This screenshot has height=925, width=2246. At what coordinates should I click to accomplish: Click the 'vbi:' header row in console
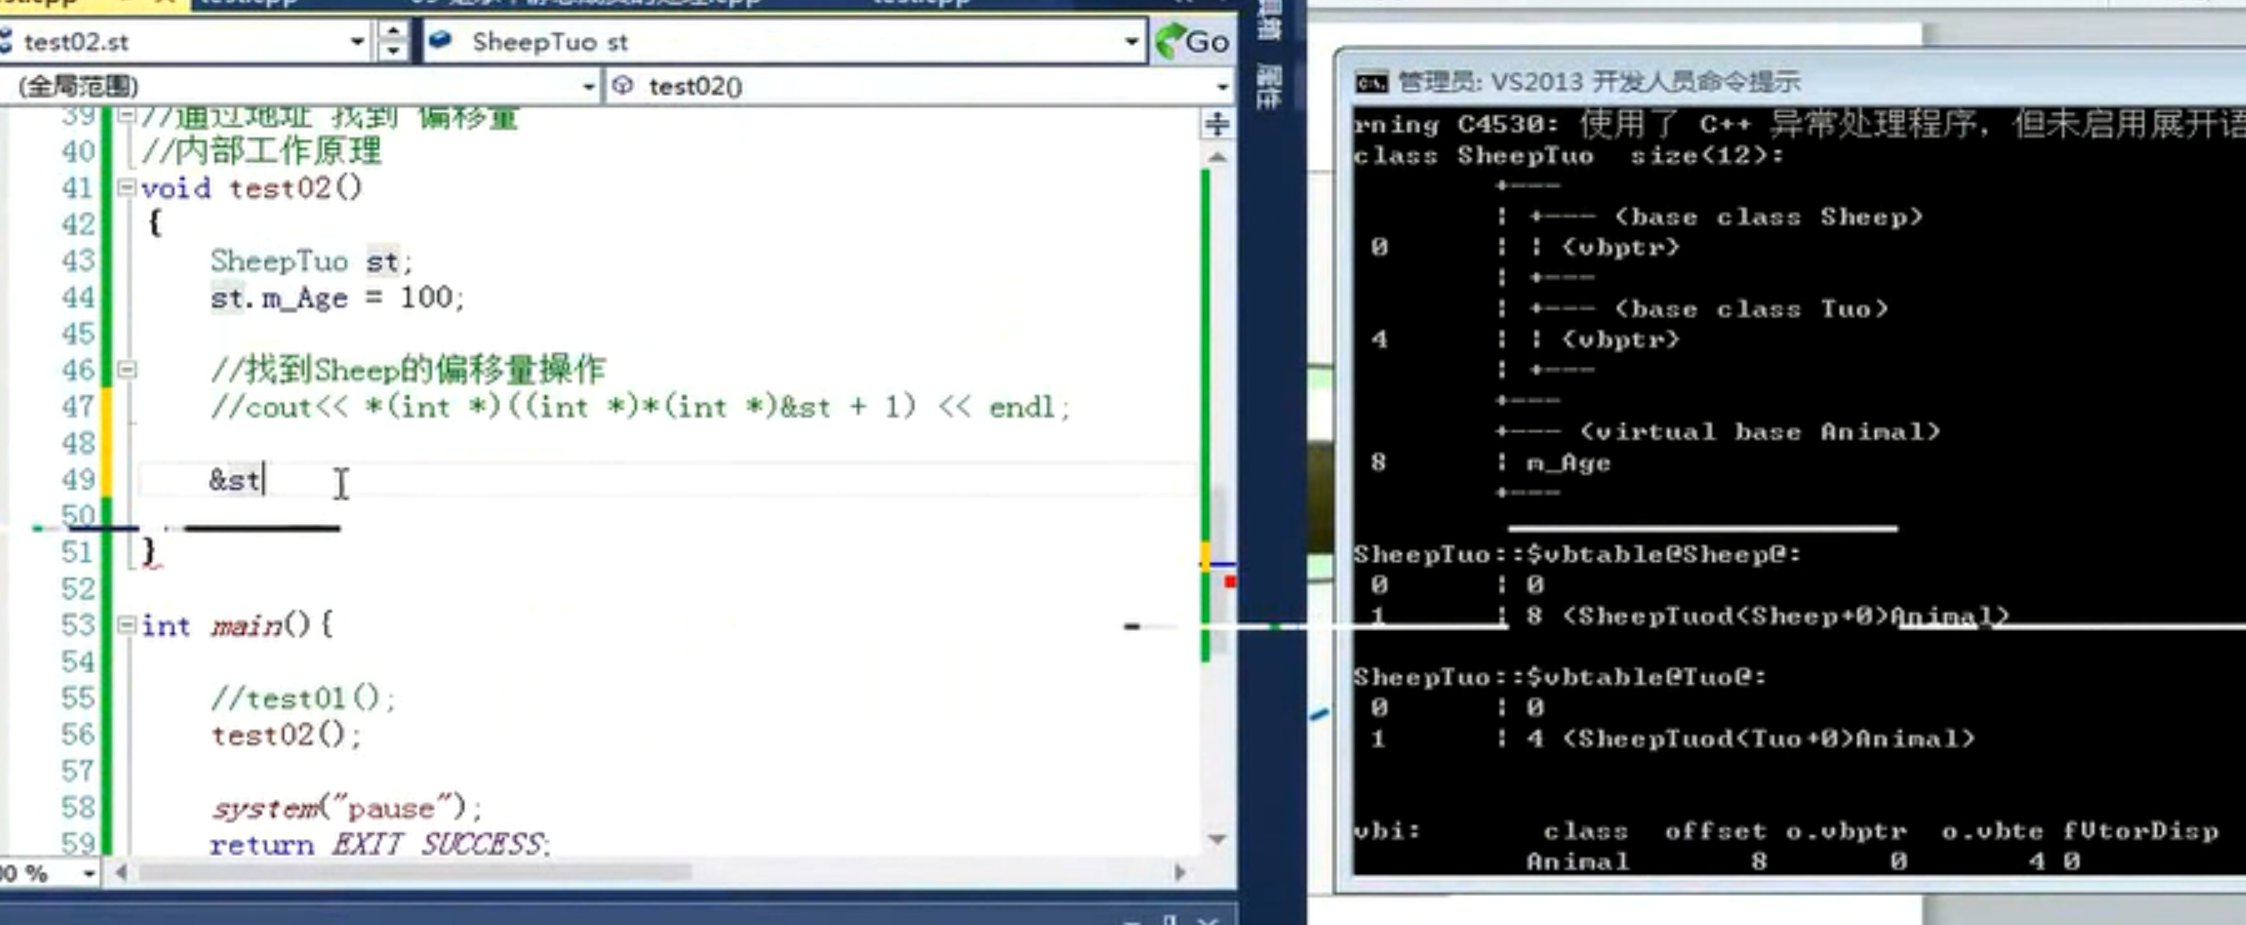point(1786,831)
